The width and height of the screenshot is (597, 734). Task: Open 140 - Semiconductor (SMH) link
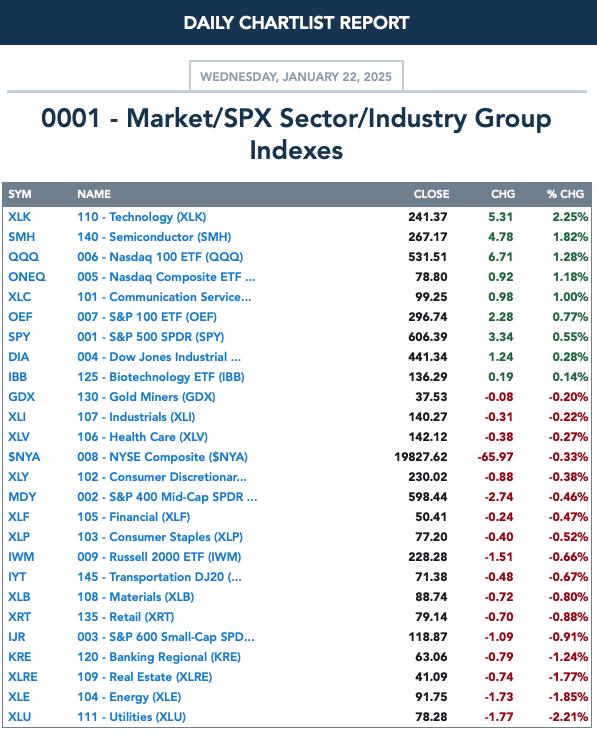coord(154,237)
